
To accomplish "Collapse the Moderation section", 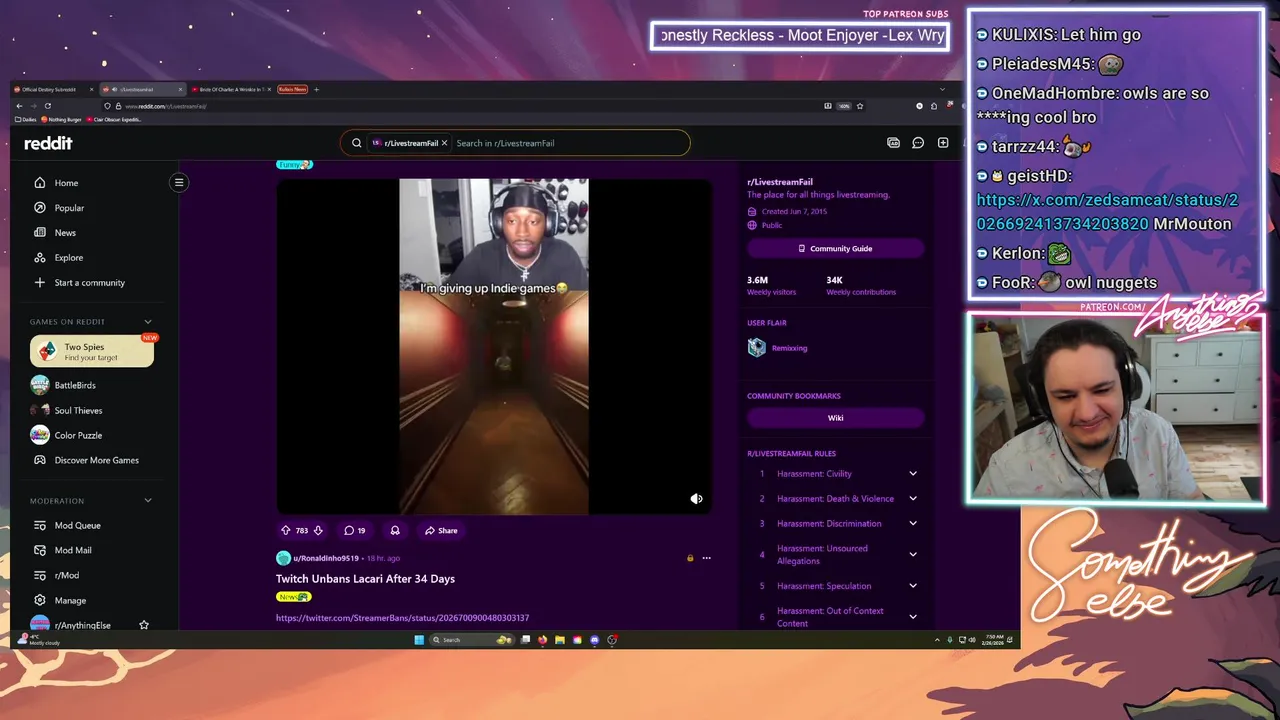I will point(148,501).
